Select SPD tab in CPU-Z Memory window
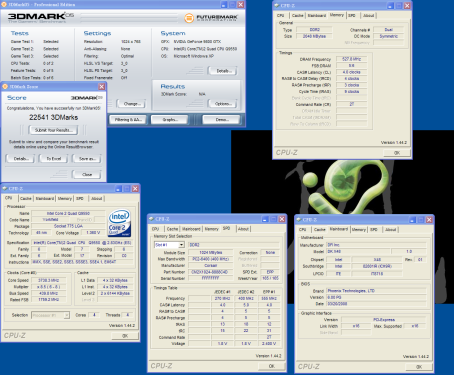The height and width of the screenshot is (375, 454). coord(352,15)
